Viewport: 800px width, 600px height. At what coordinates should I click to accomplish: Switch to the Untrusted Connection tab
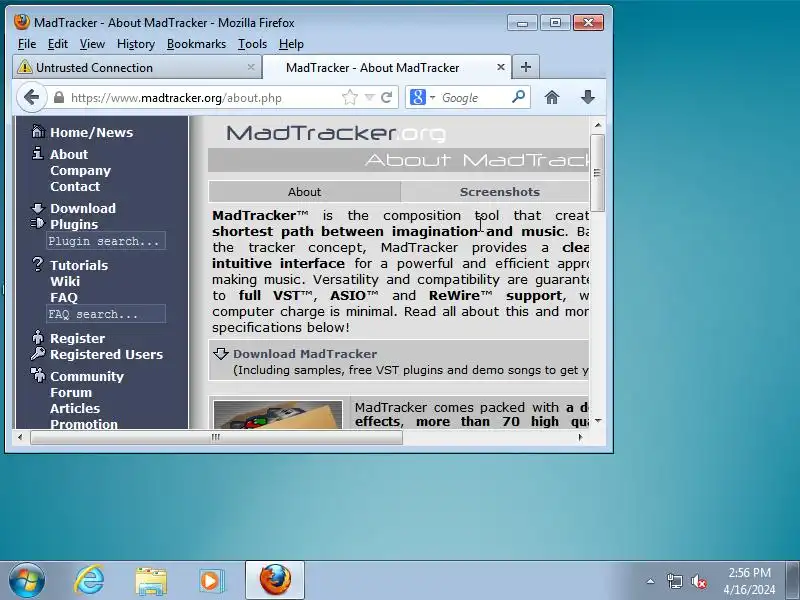(x=137, y=67)
